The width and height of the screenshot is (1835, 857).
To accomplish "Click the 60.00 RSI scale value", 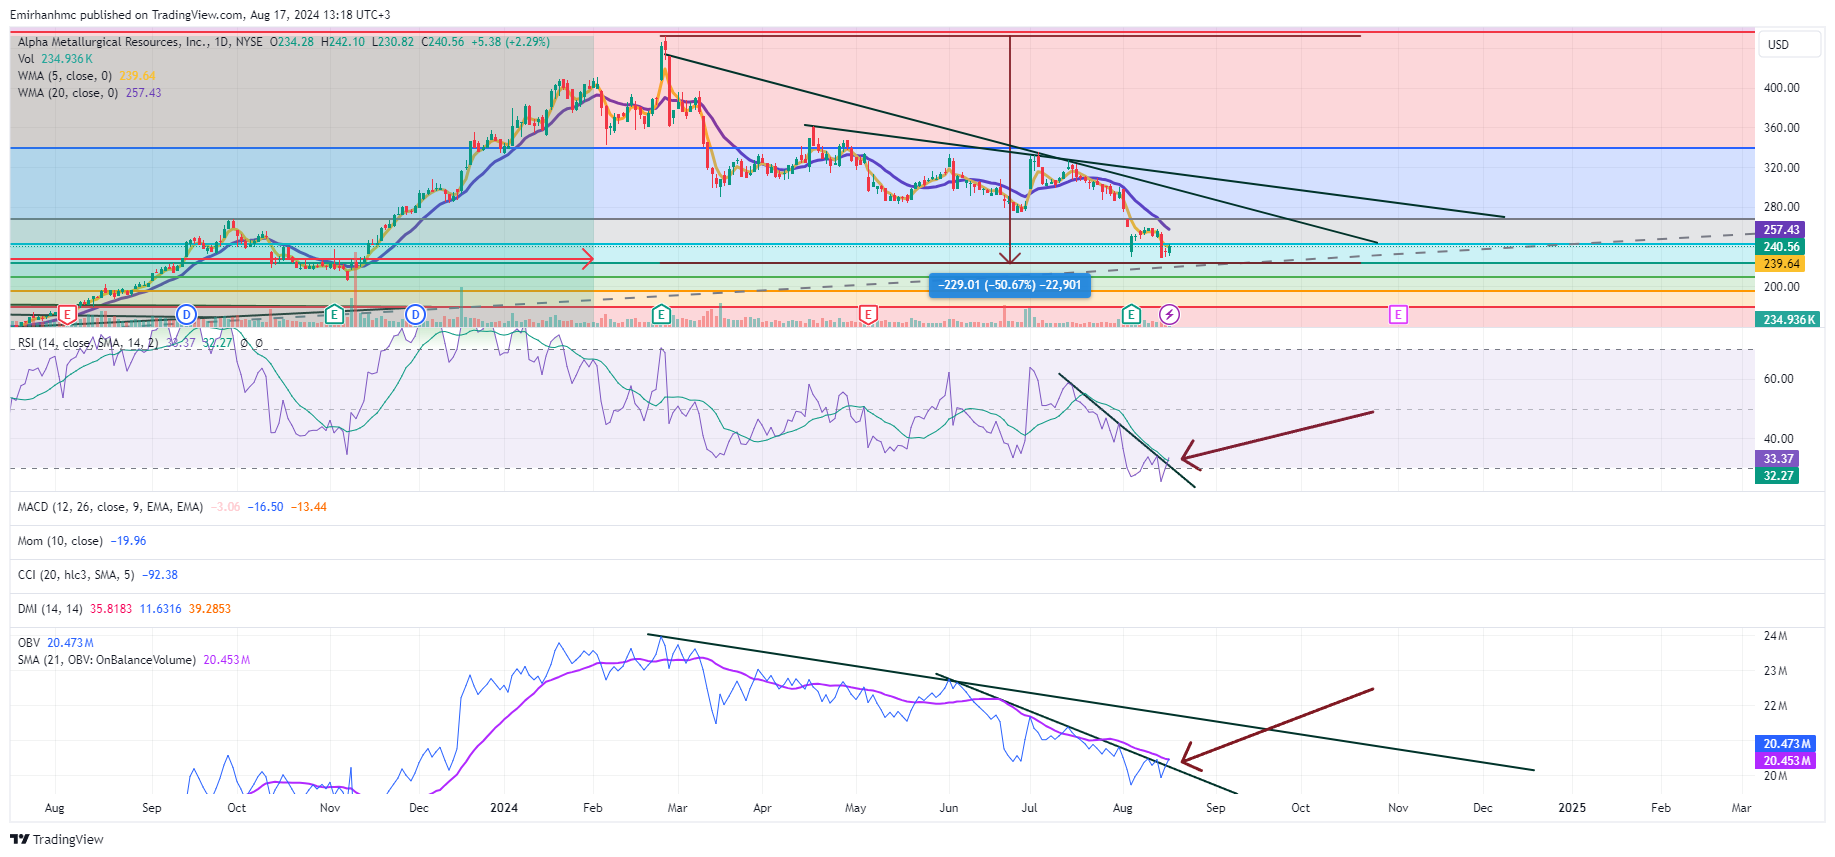I will [1778, 379].
